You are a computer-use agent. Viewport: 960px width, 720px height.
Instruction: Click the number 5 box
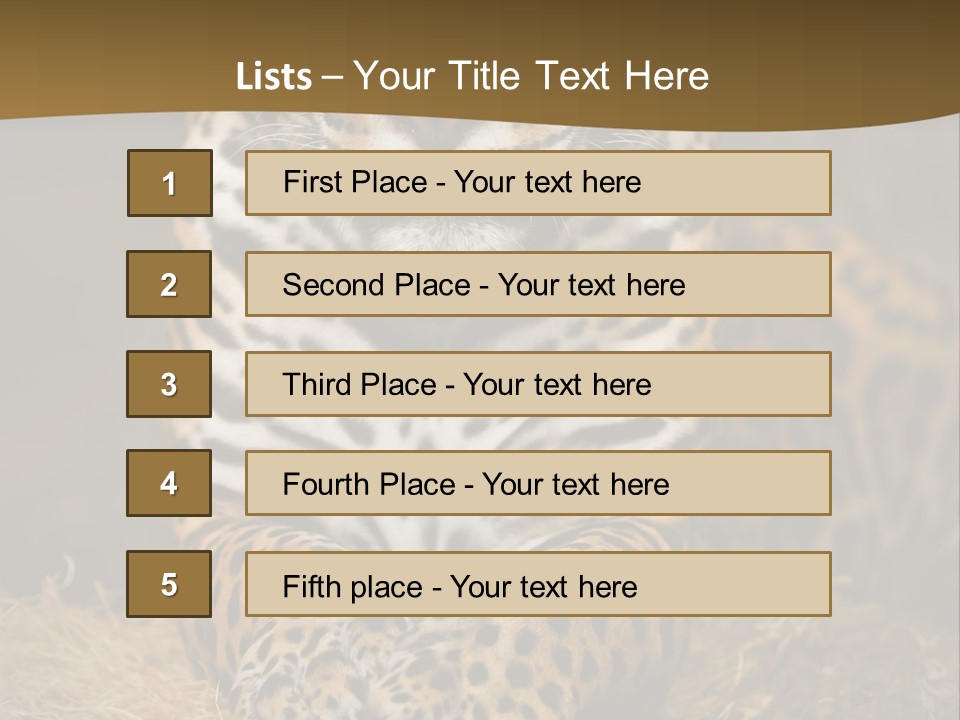tap(169, 584)
